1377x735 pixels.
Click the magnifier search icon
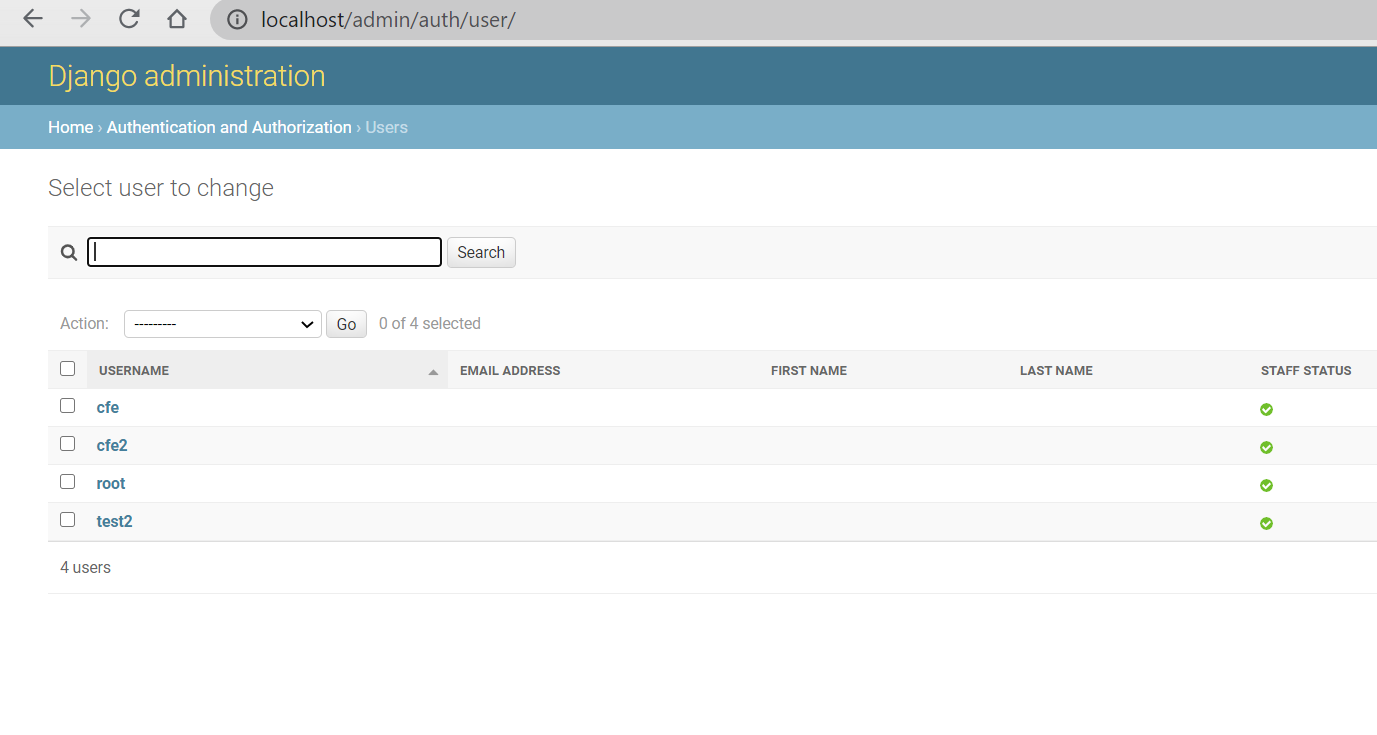coord(69,253)
